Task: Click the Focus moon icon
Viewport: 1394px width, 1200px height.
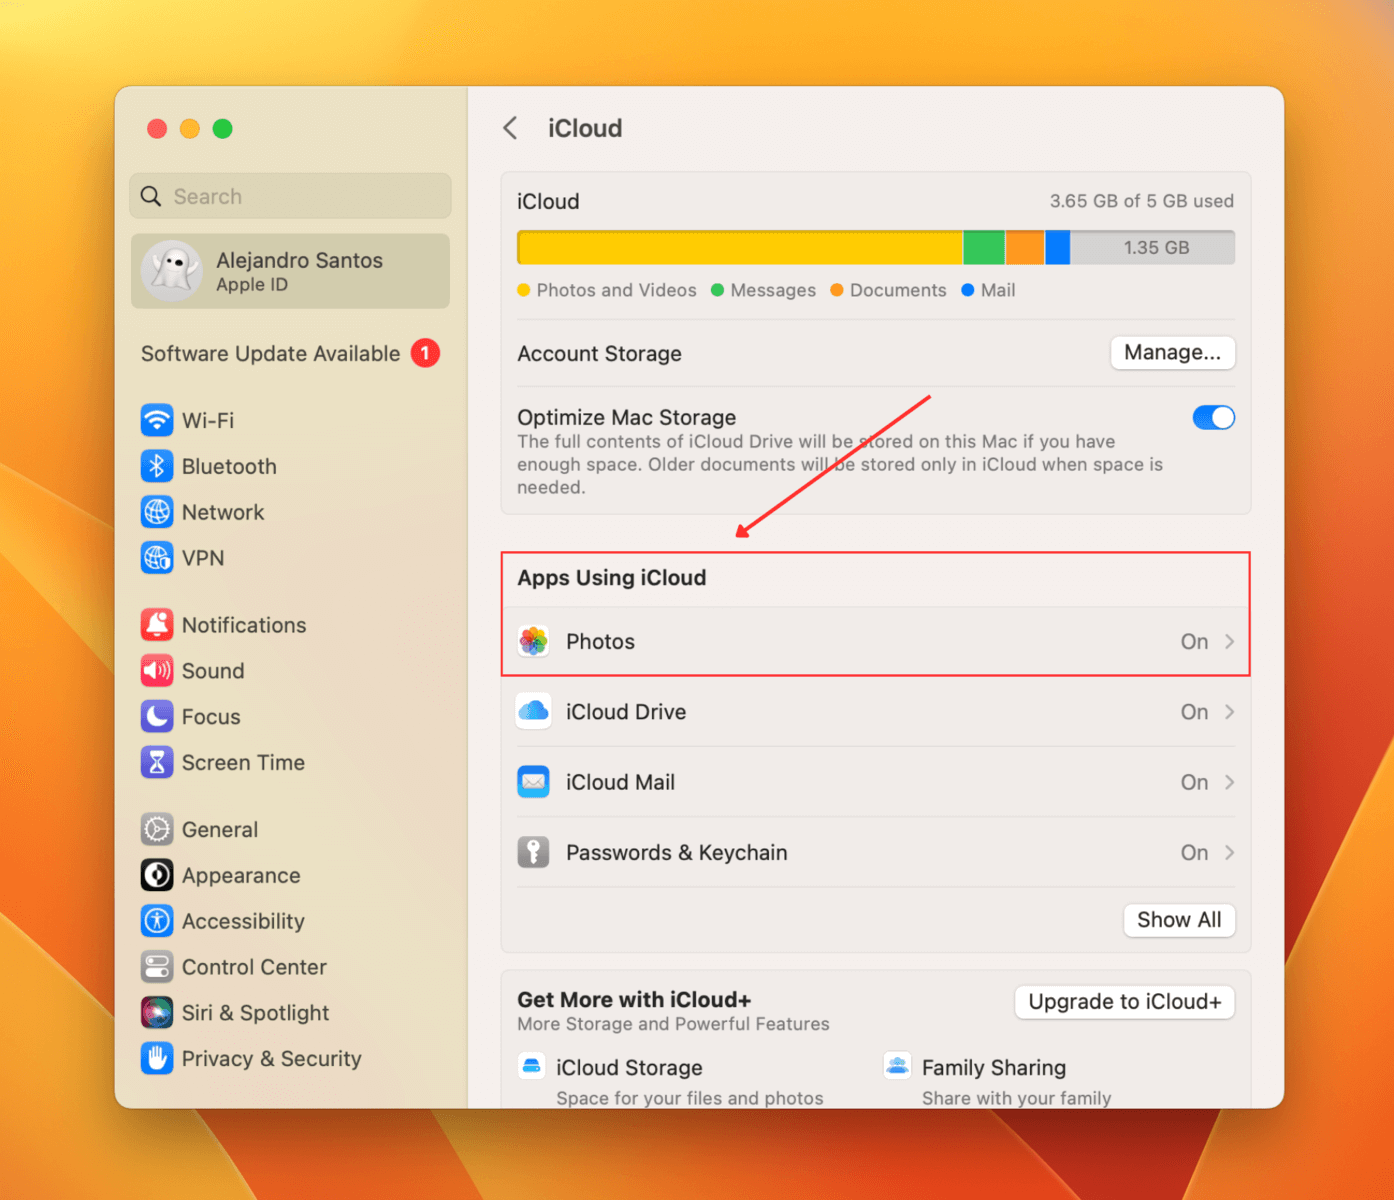Action: pyautogui.click(x=157, y=717)
